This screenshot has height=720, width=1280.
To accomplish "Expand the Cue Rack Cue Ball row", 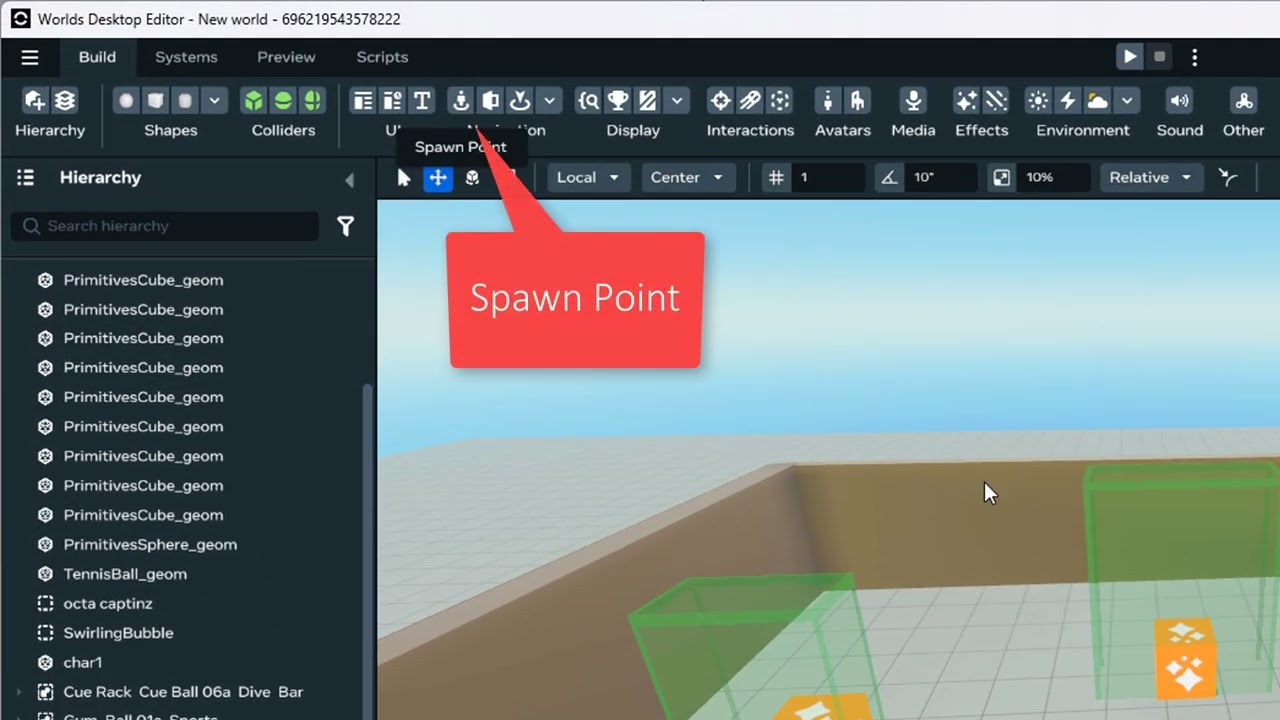I will tap(18, 692).
